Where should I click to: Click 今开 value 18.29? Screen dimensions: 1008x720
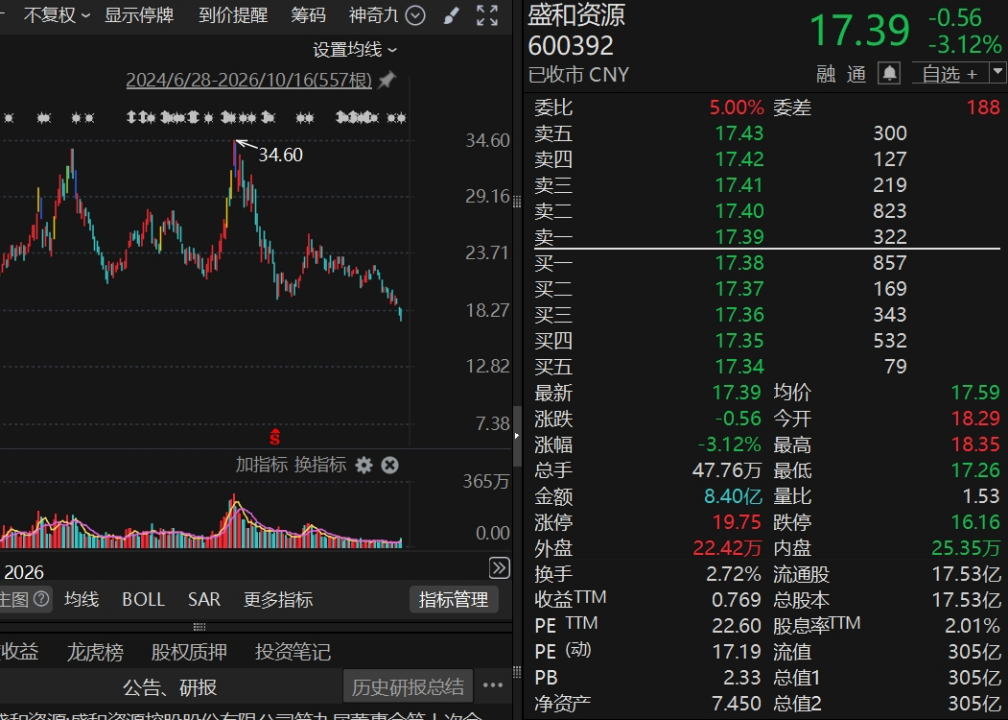976,418
